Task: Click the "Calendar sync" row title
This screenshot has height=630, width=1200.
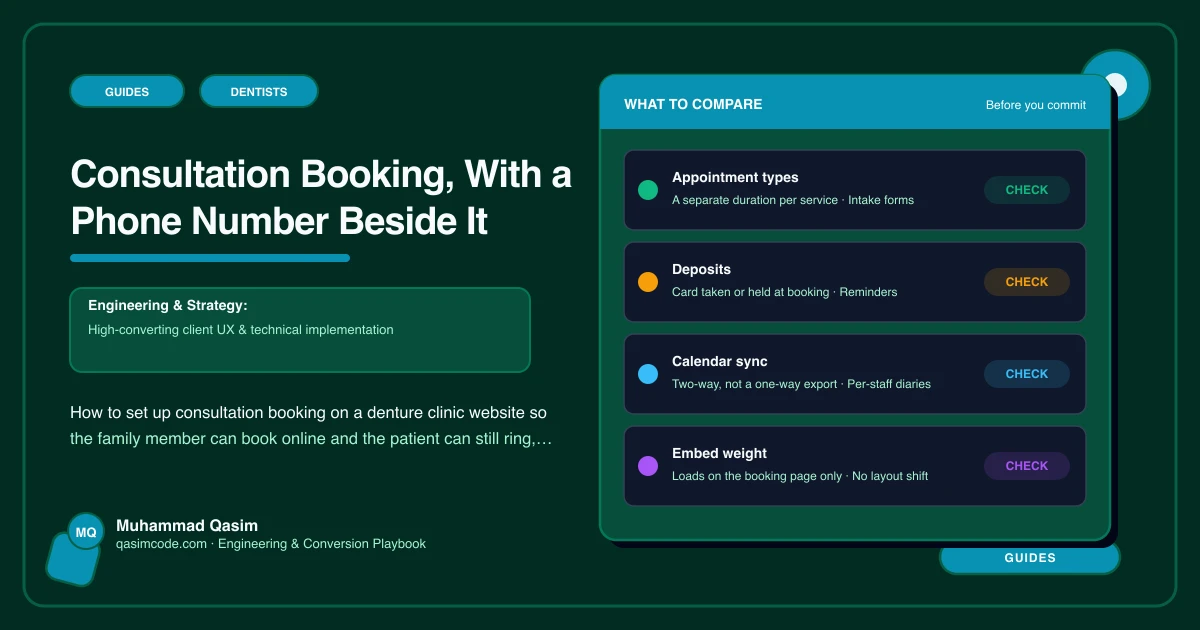Action: tap(720, 361)
